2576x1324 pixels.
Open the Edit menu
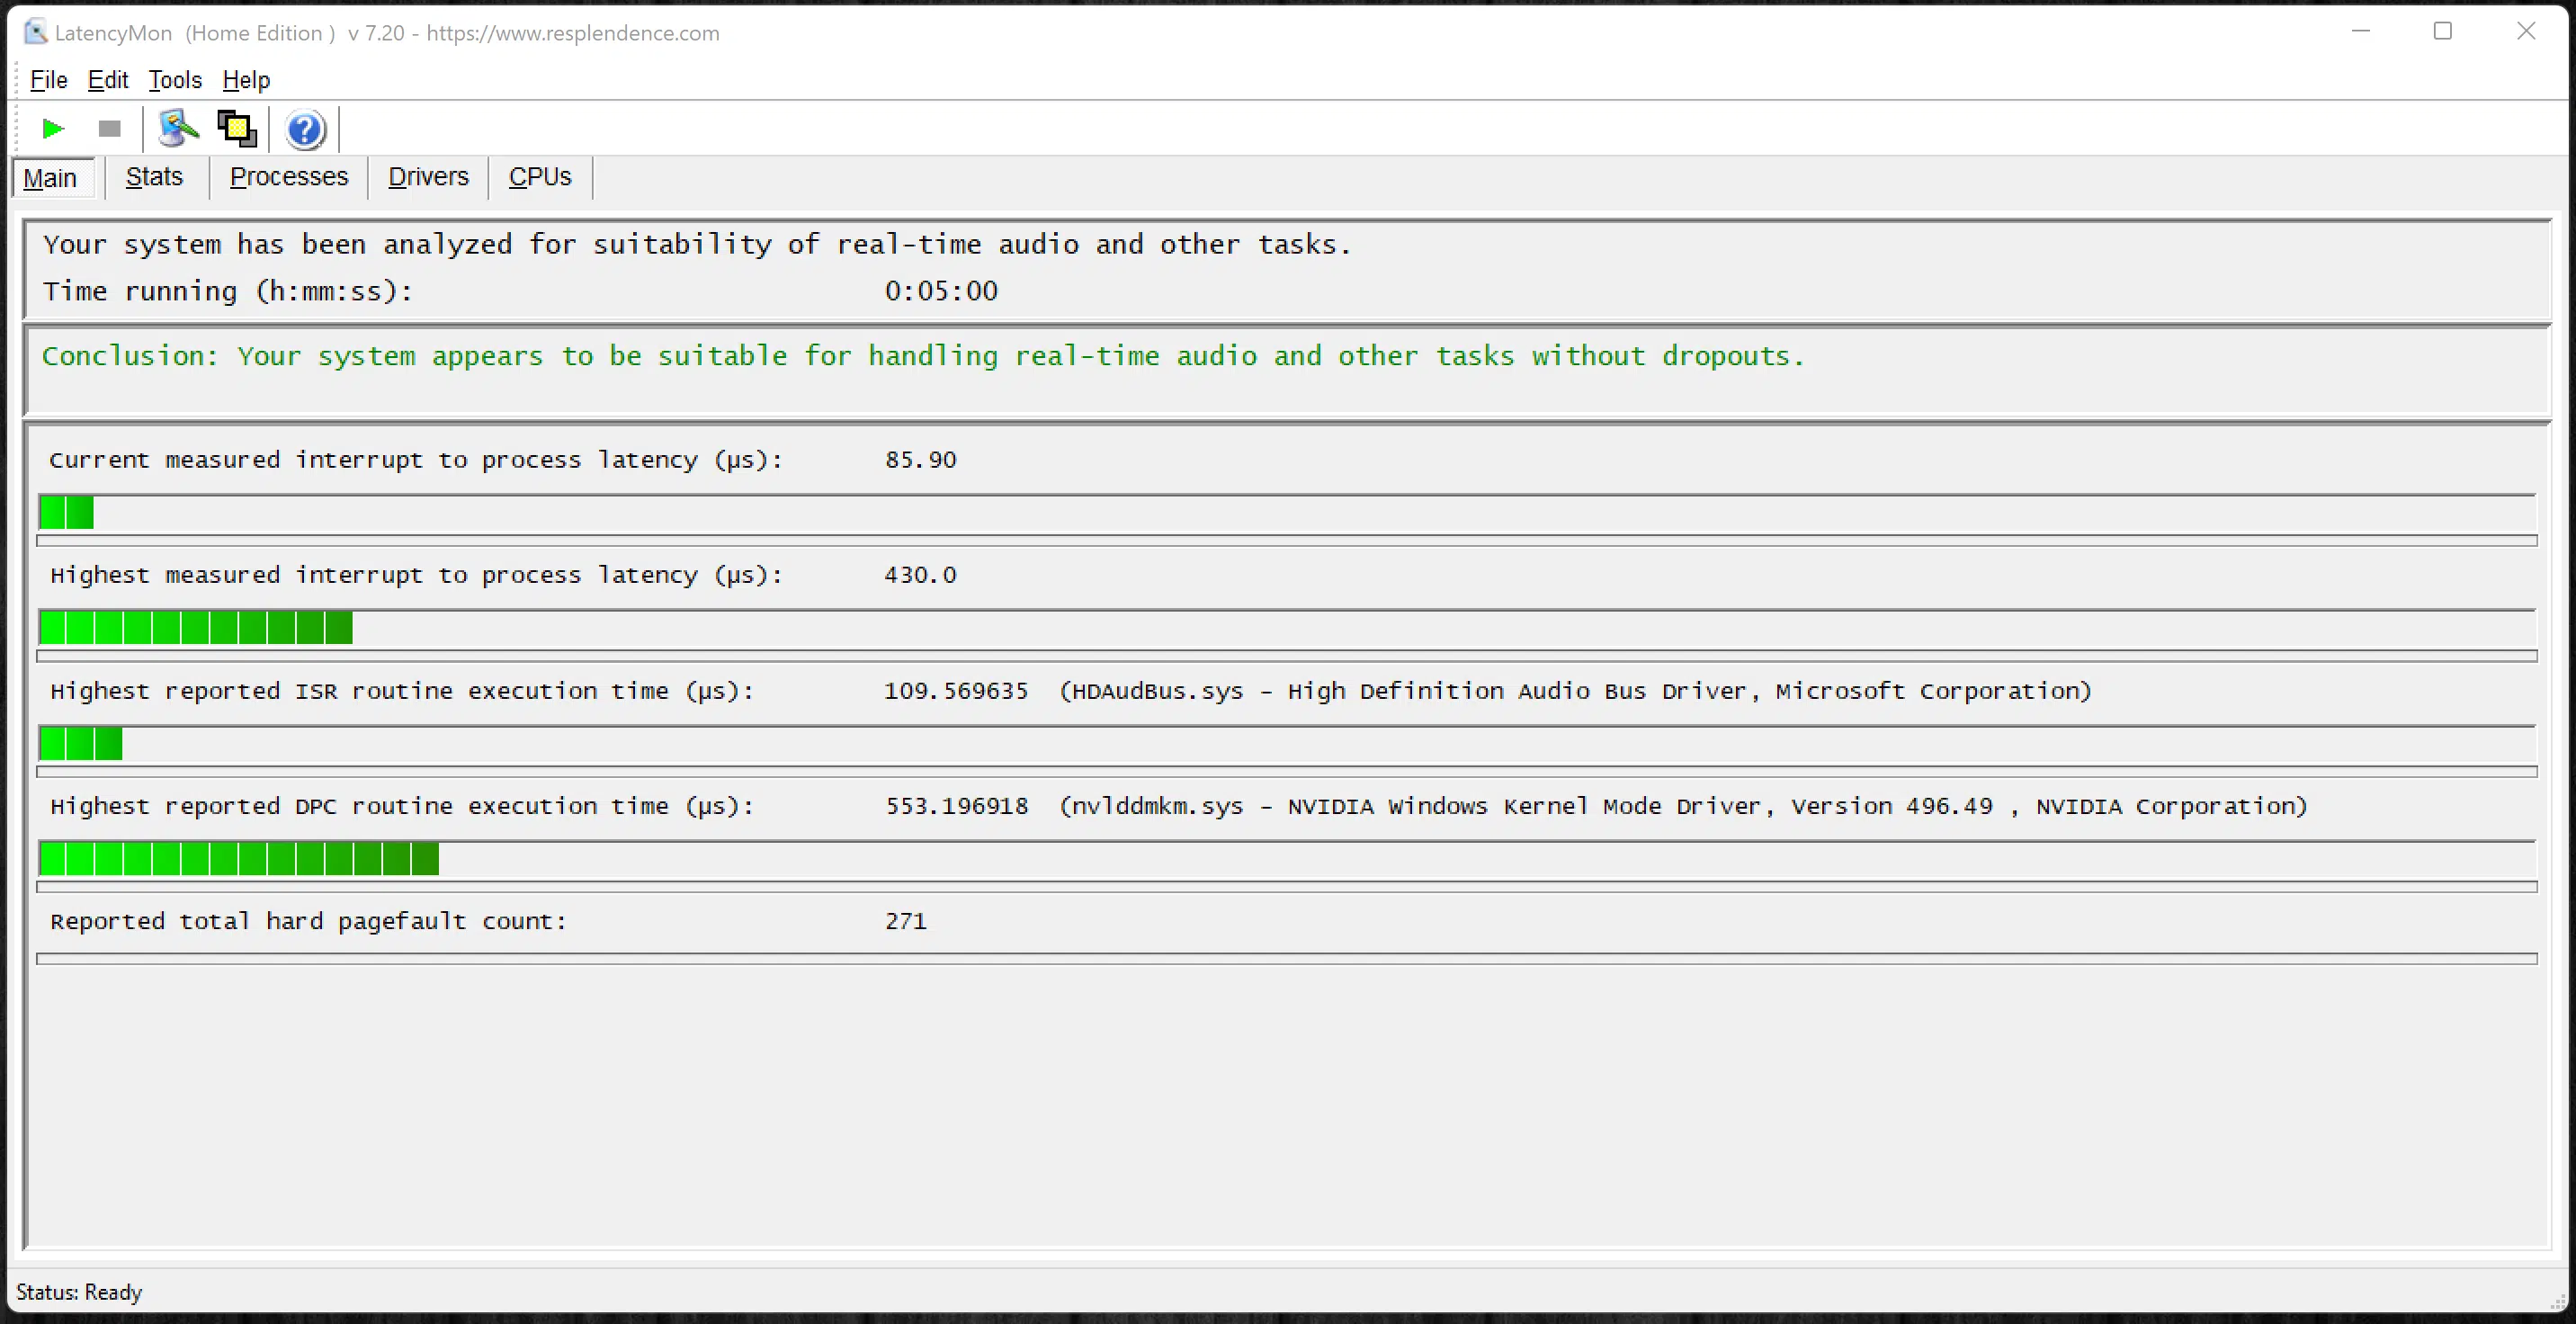tap(108, 80)
